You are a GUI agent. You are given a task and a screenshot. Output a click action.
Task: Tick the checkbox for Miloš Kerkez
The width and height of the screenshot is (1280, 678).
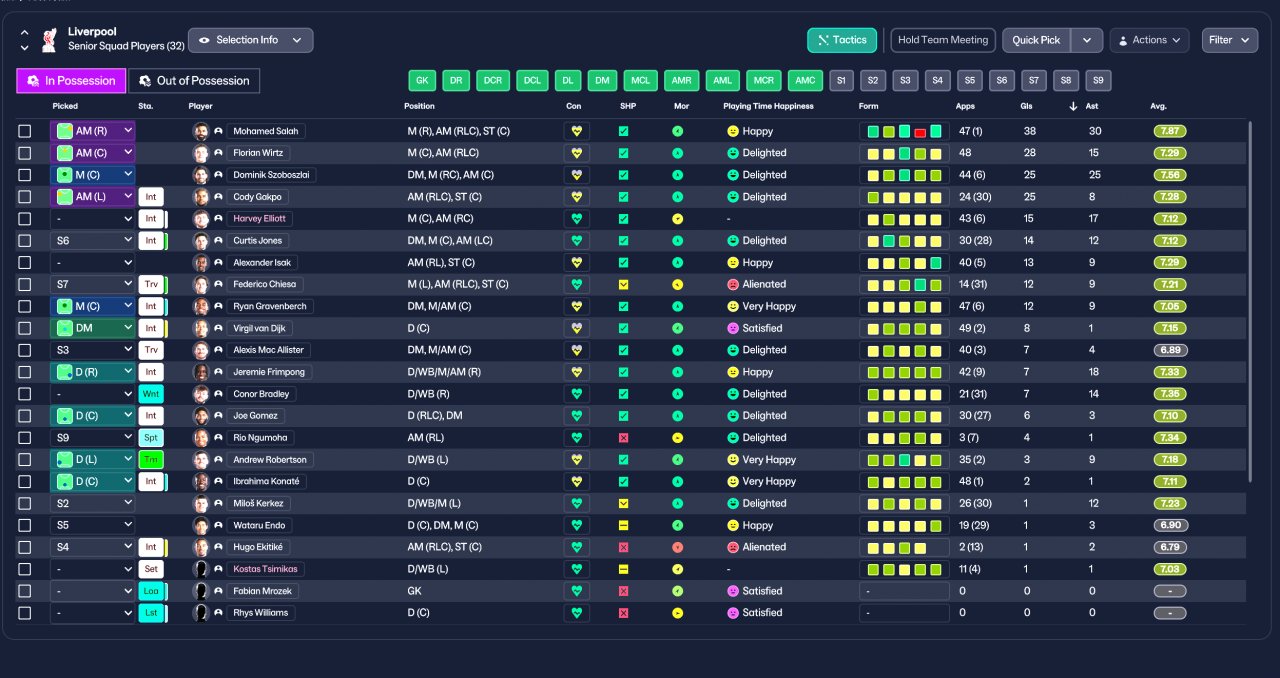tap(25, 503)
